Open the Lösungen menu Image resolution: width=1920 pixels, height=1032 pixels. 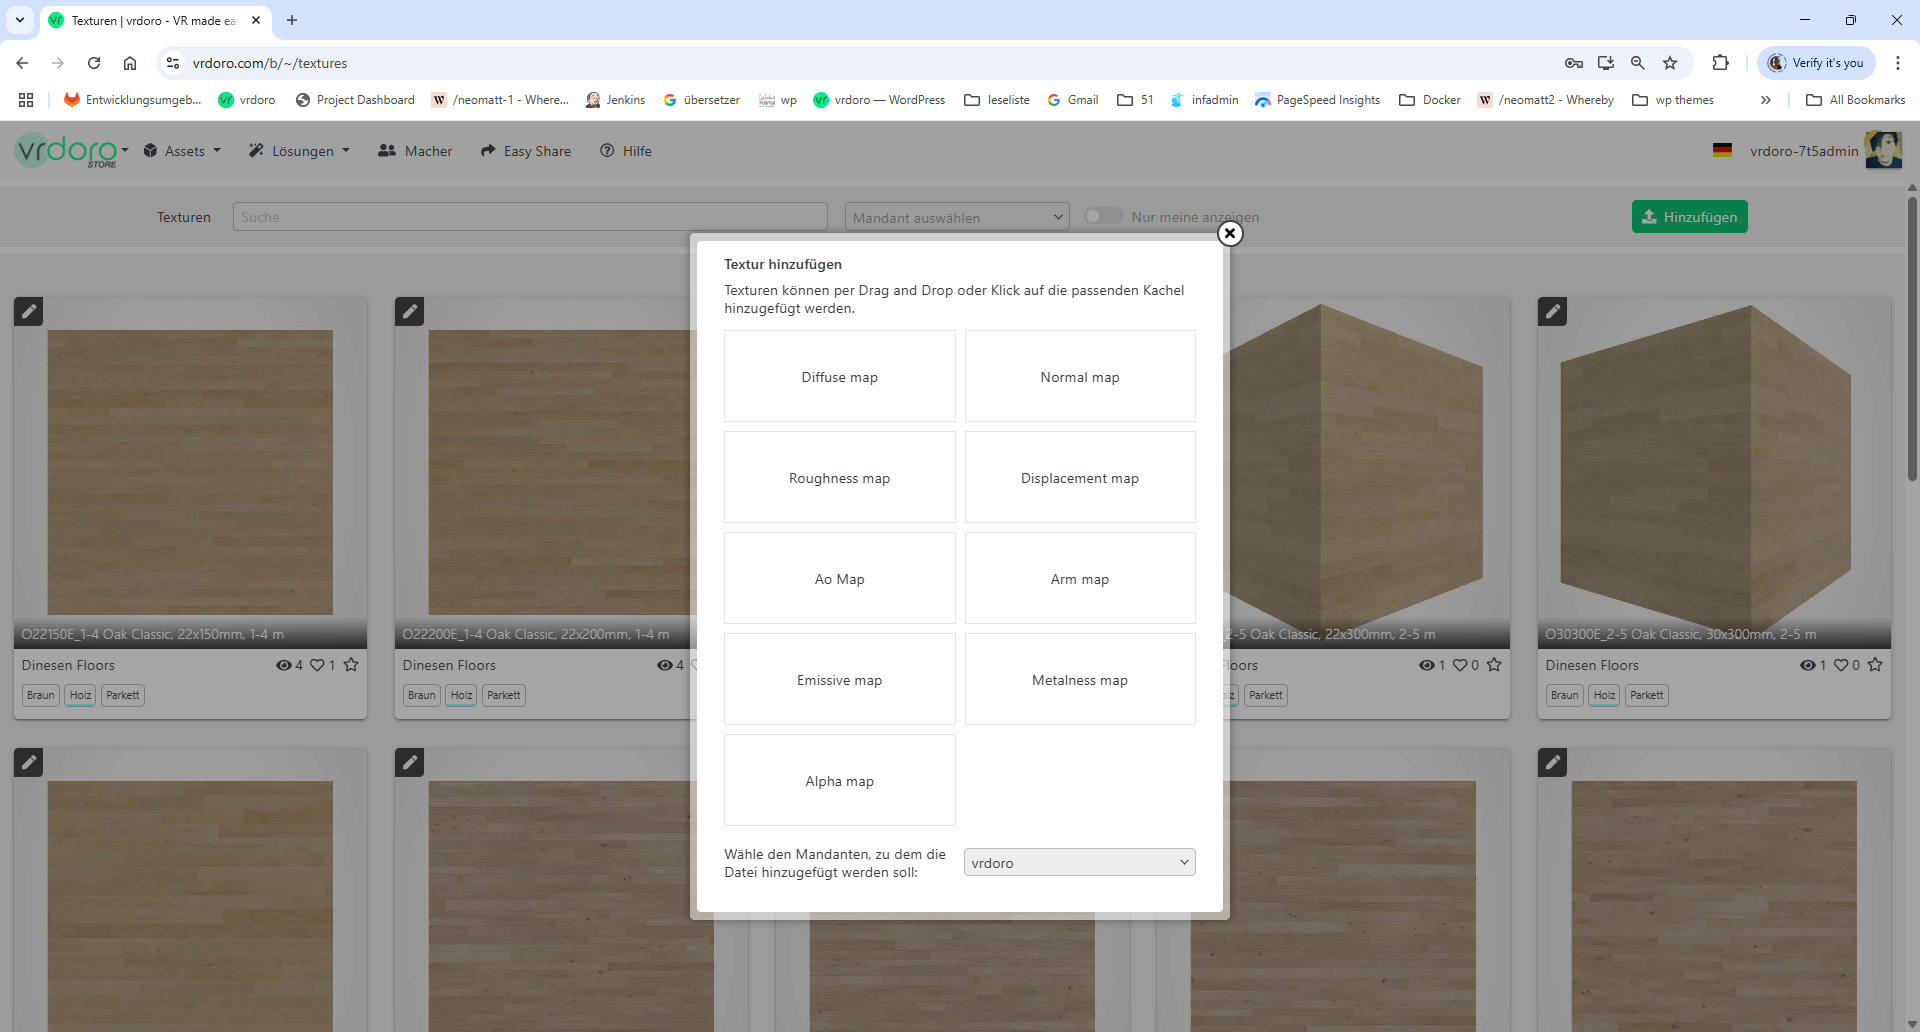(x=300, y=151)
